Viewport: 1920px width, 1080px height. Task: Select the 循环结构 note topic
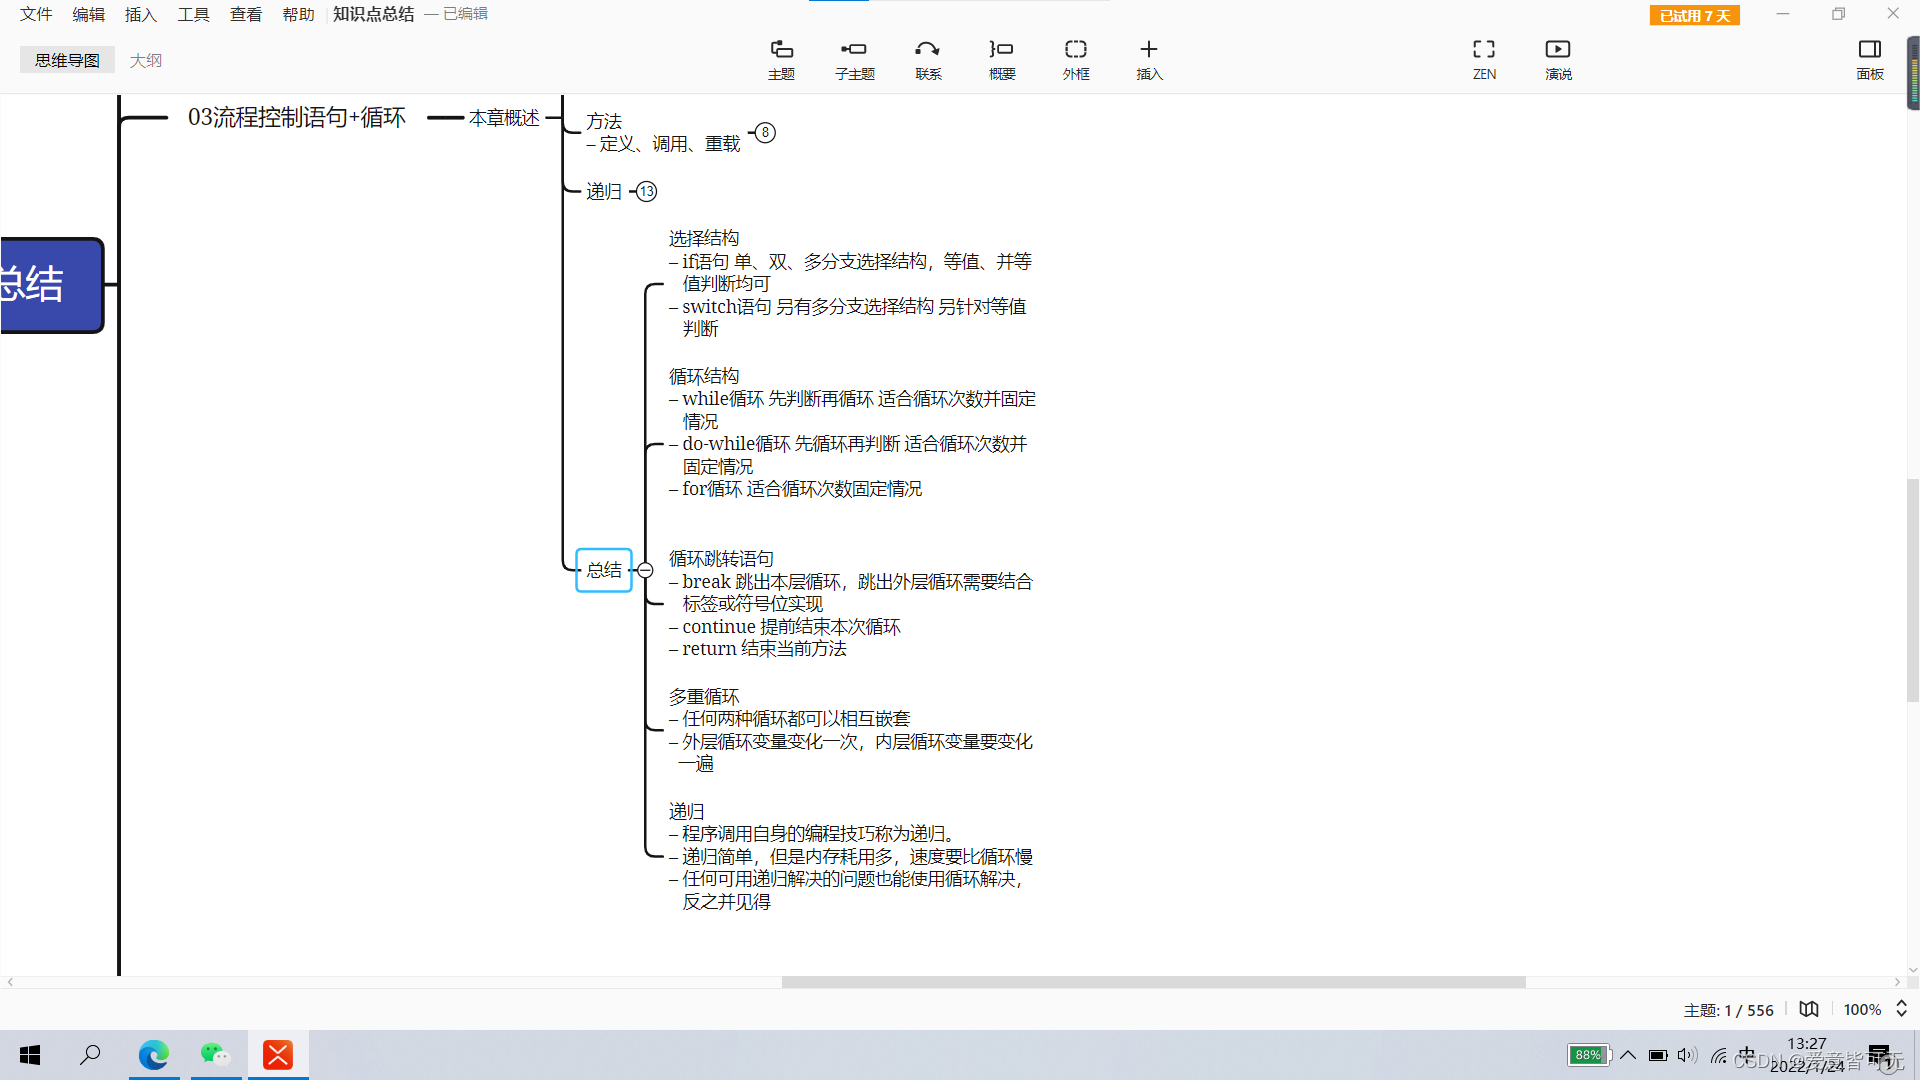point(852,432)
